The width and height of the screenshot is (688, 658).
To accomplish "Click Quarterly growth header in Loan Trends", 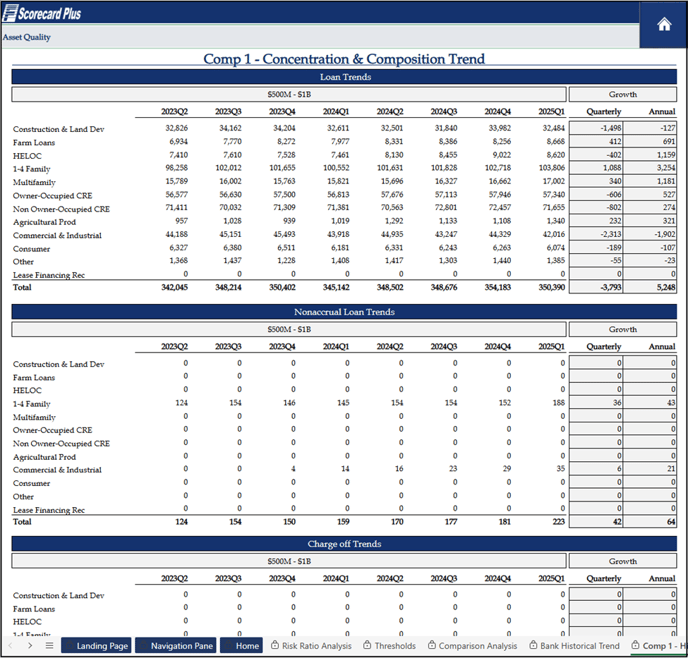I will coord(604,111).
